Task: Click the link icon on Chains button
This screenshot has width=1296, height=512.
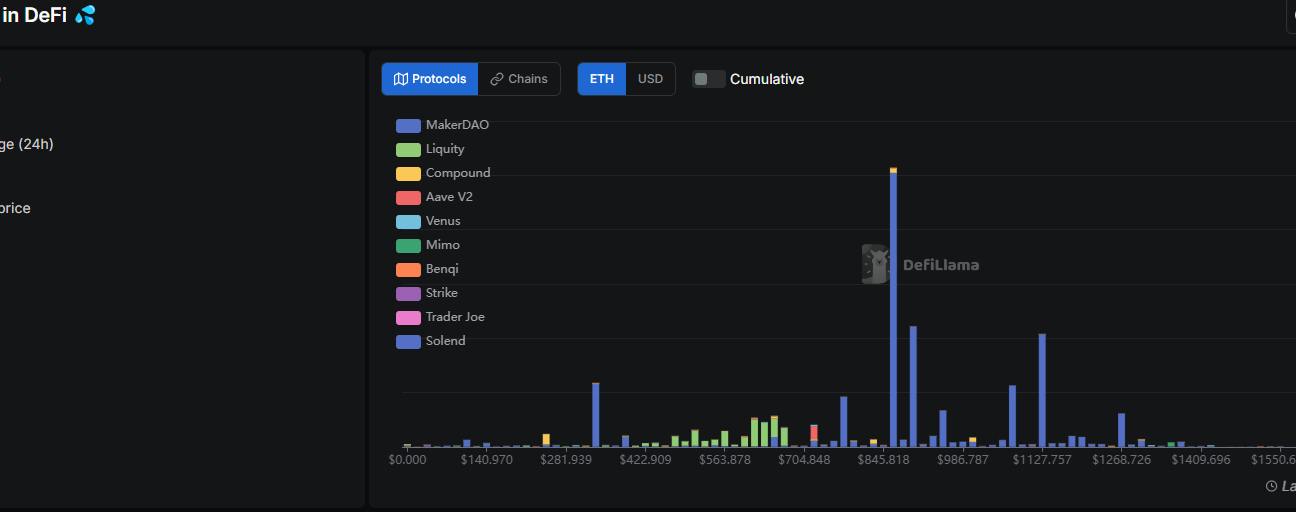Action: point(497,79)
